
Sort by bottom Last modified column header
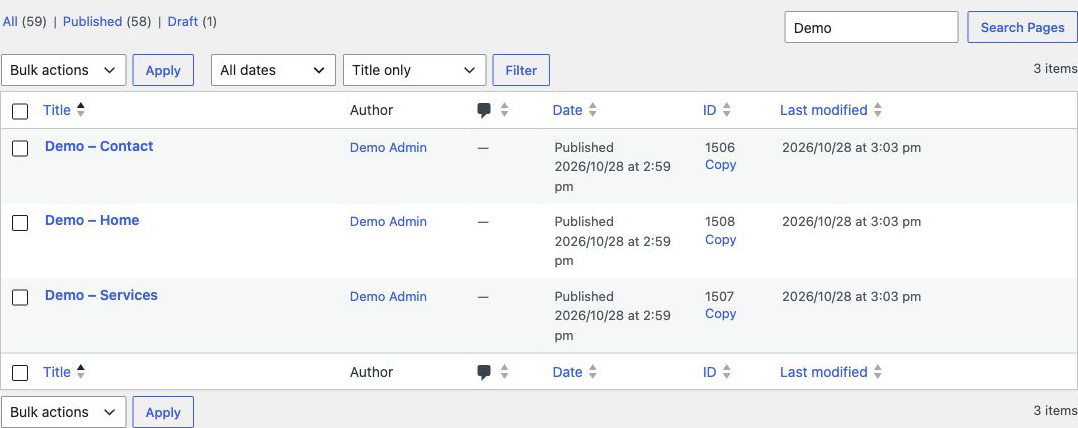824,372
